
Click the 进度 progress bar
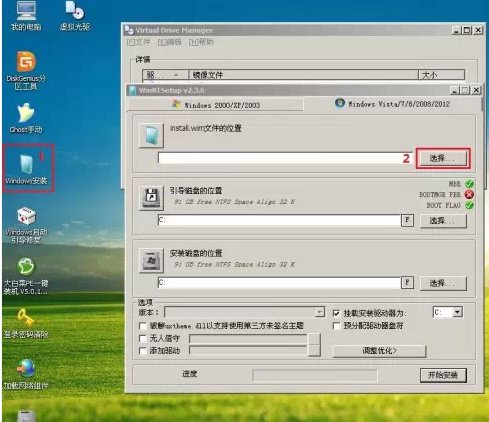click(315, 375)
